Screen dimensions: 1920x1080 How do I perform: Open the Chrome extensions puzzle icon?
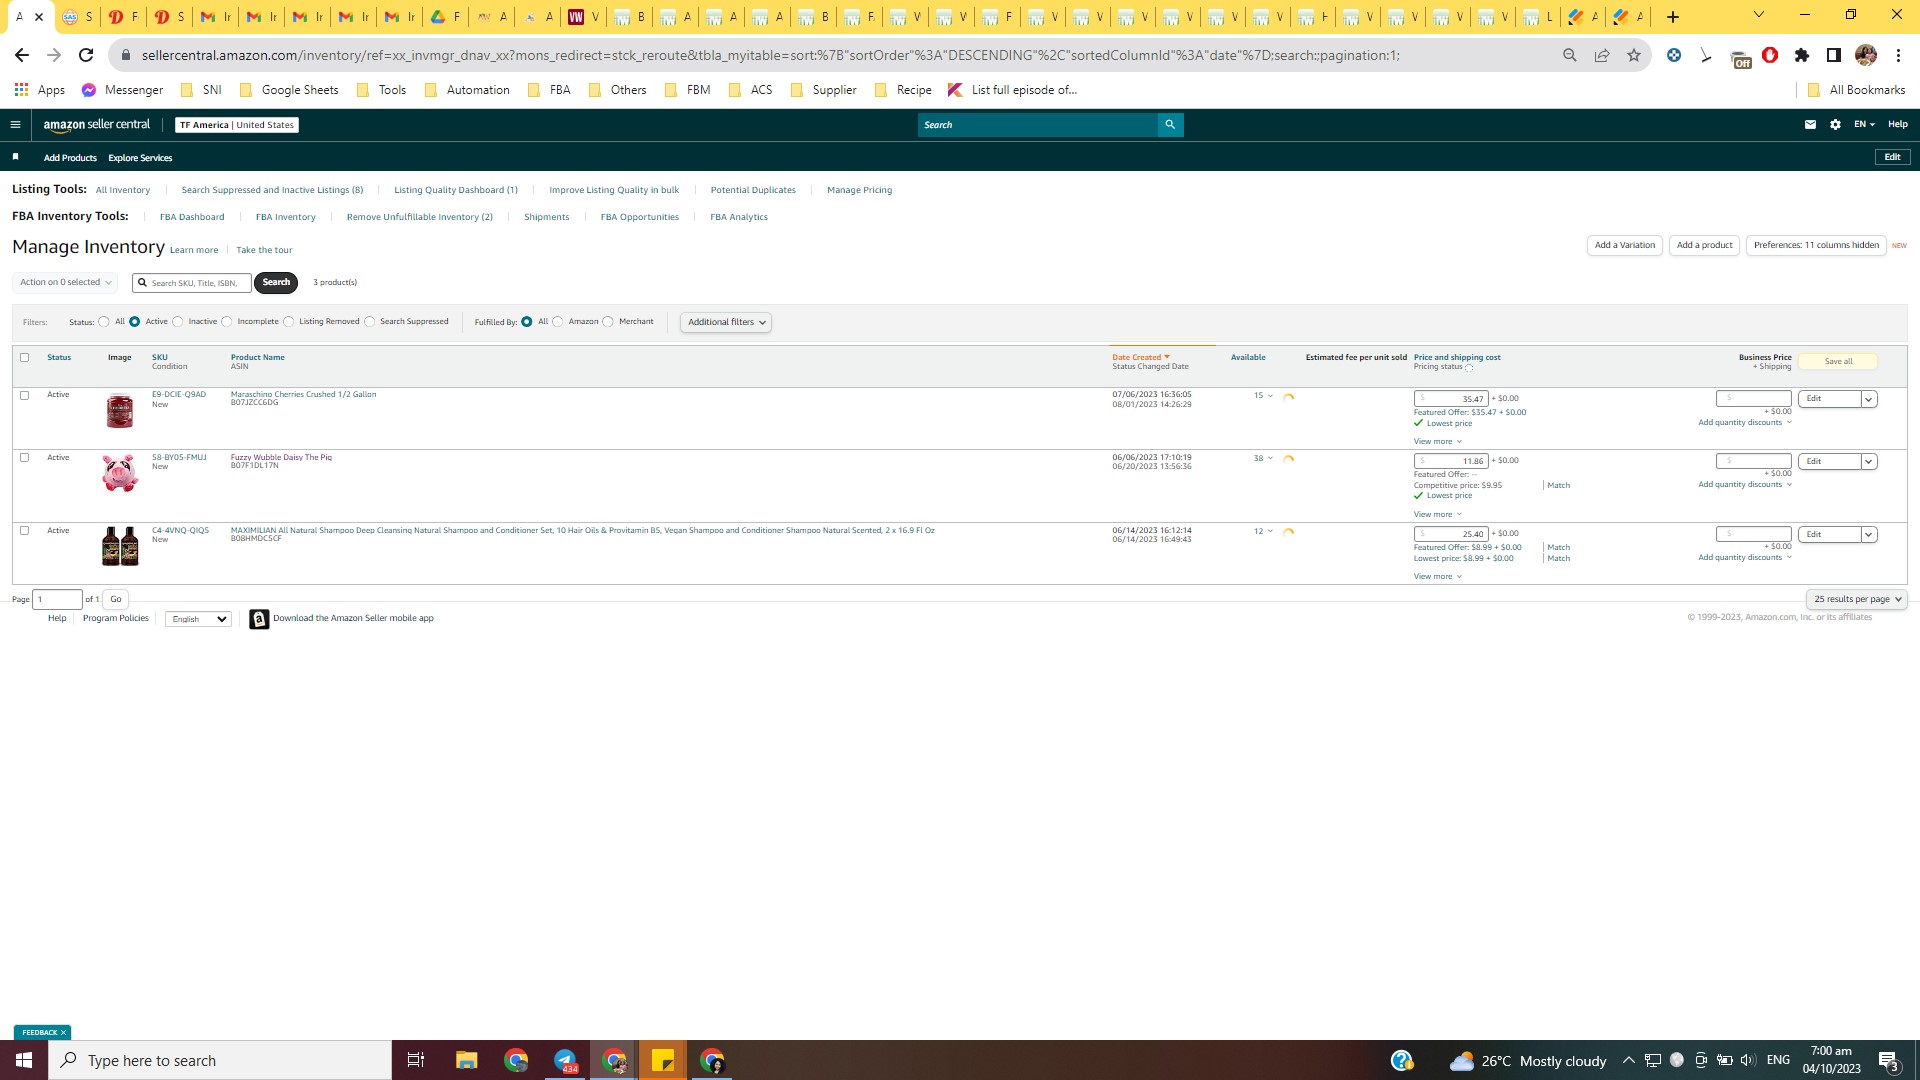pyautogui.click(x=1802, y=55)
